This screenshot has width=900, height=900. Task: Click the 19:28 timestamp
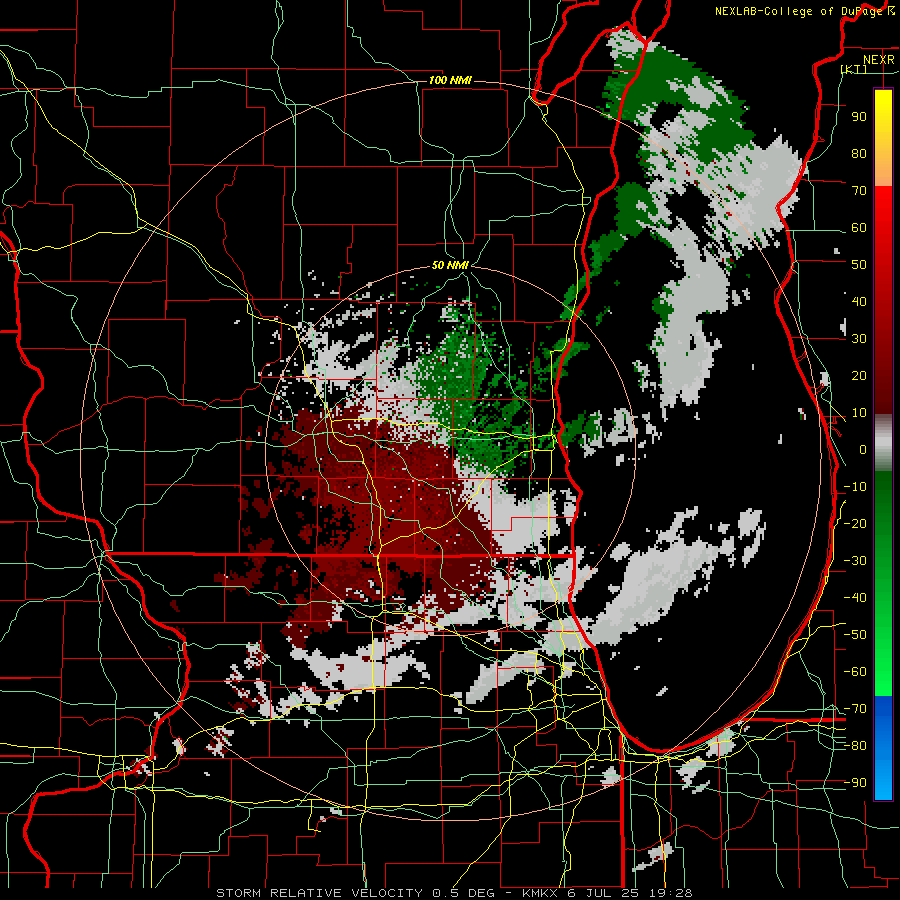click(x=672, y=893)
